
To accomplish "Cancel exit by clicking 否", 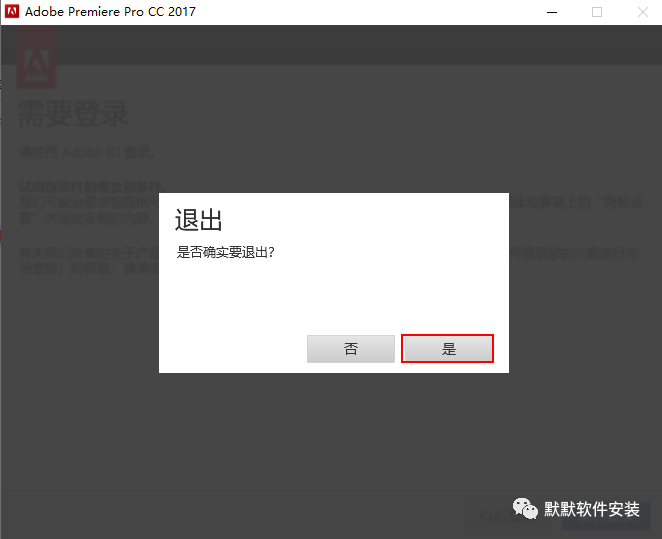I will pos(351,348).
